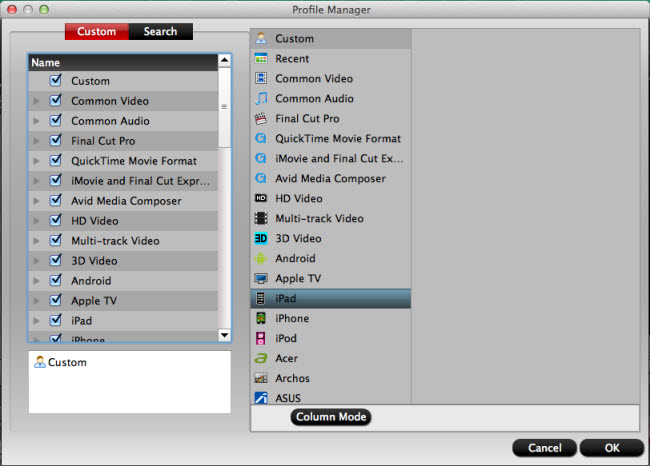Uncheck the Multi-track Video checkbox
Viewport: 650px width, 466px height.
click(x=56, y=240)
